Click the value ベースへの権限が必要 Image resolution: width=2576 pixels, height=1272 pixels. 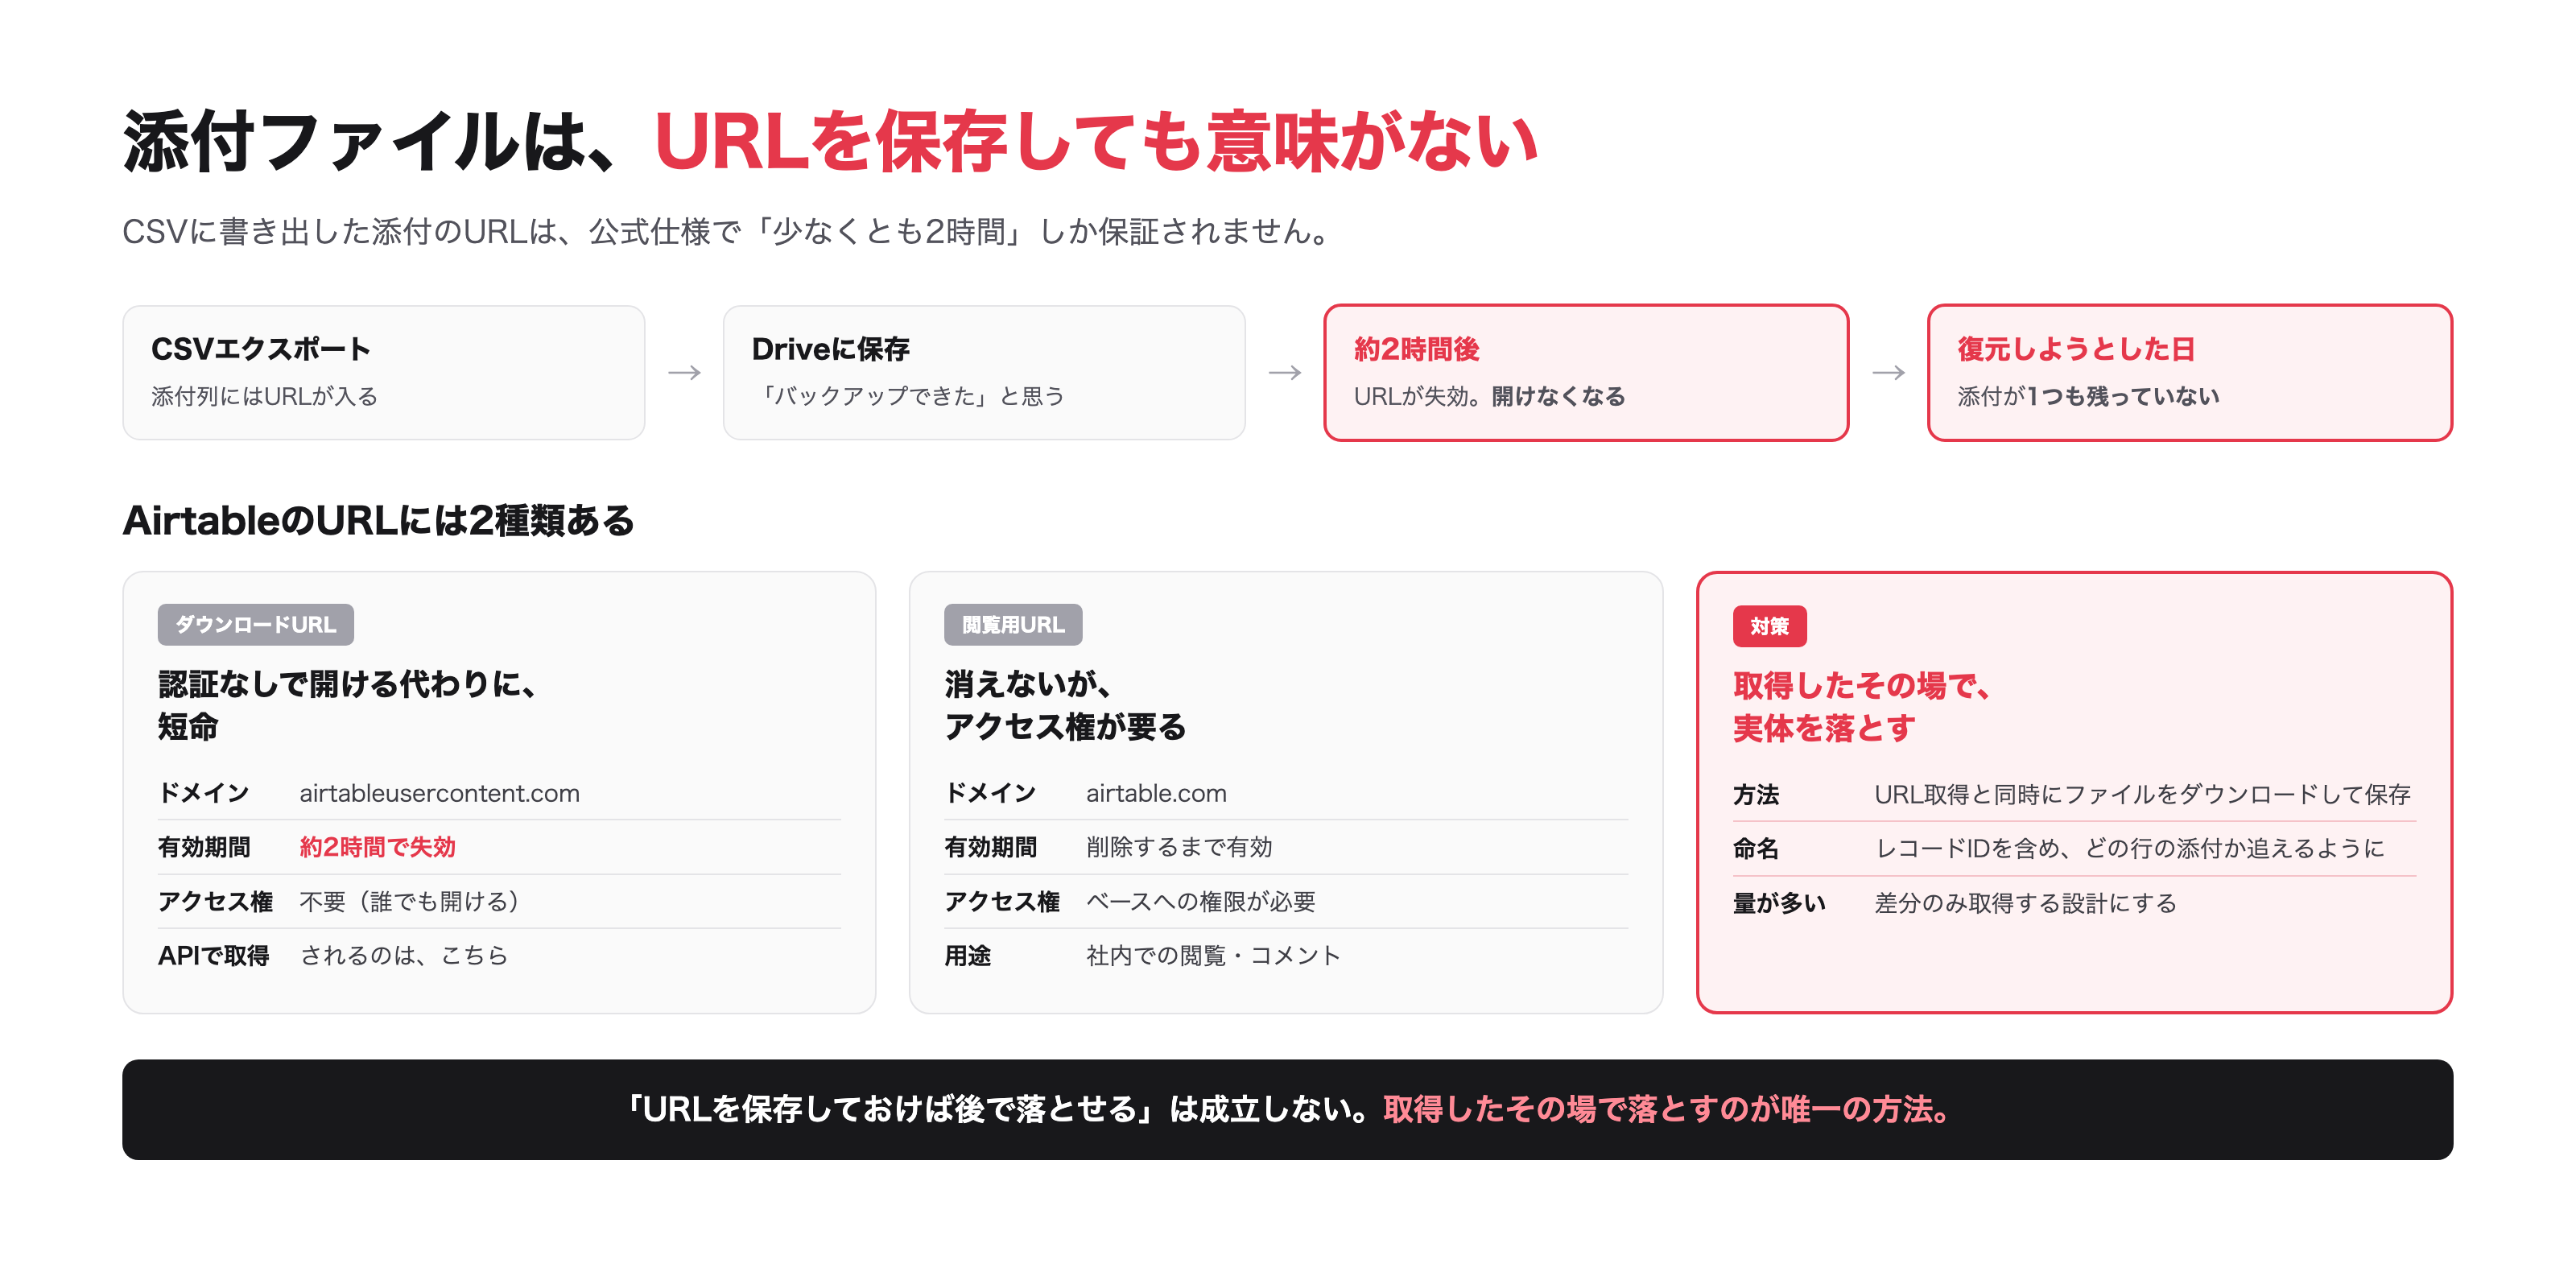coord(1201,901)
